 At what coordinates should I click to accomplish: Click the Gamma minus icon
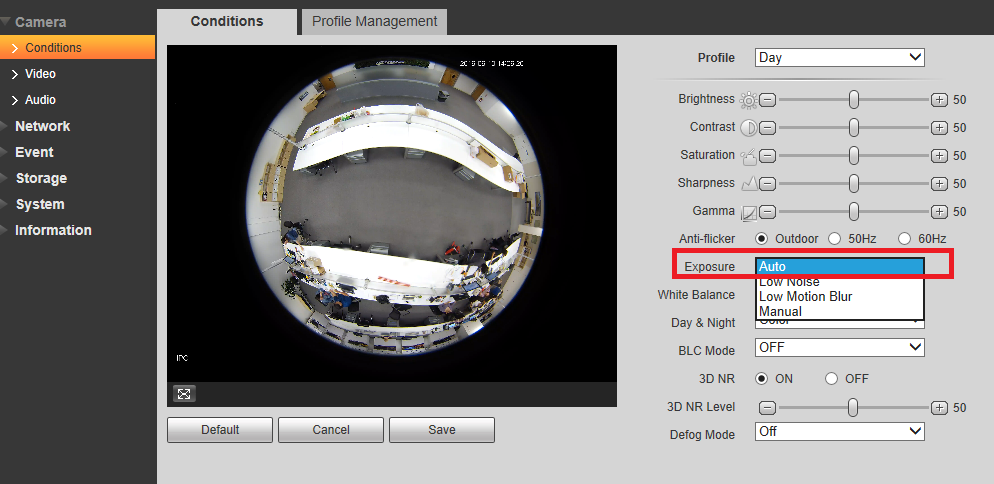pos(768,211)
